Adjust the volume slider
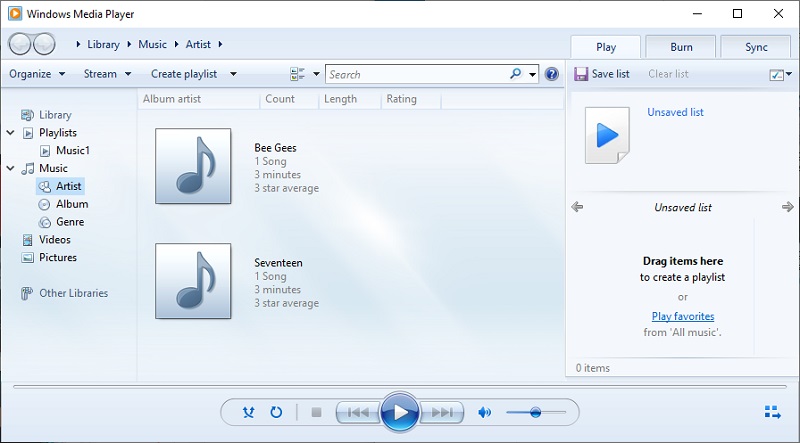The image size is (800, 443). [x=536, y=412]
